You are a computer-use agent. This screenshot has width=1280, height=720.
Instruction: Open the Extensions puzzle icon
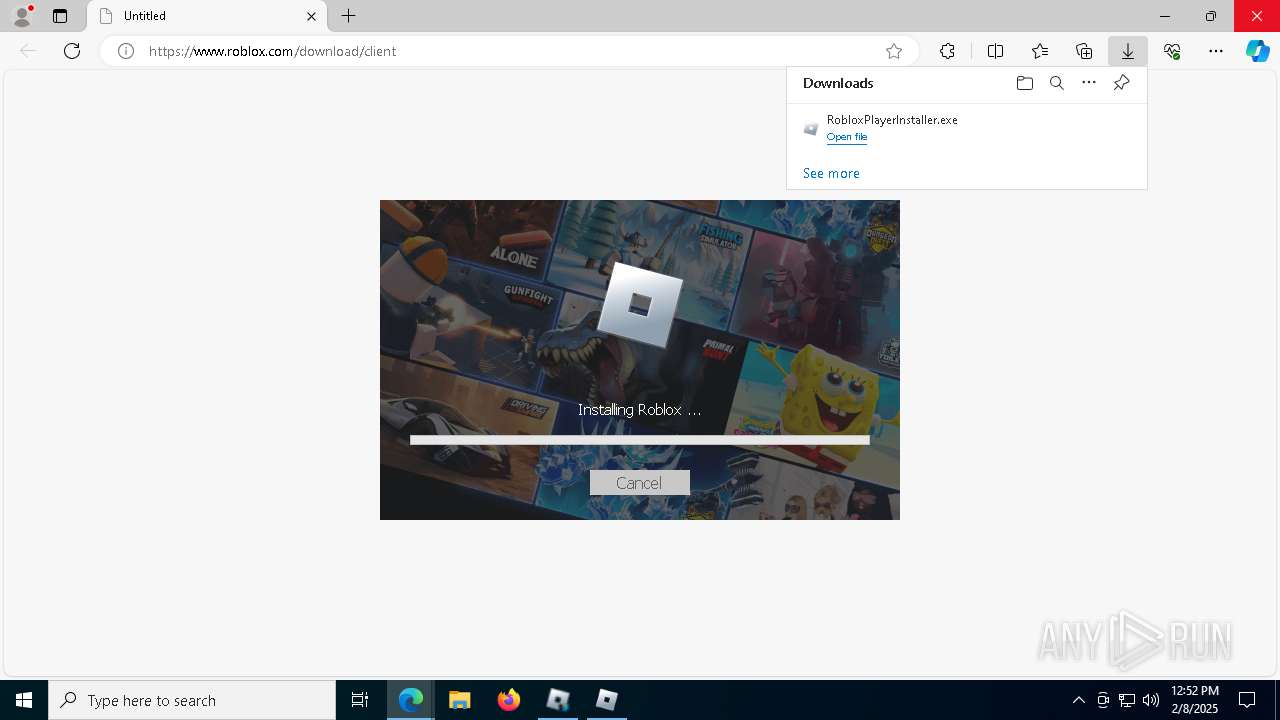[x=947, y=51]
